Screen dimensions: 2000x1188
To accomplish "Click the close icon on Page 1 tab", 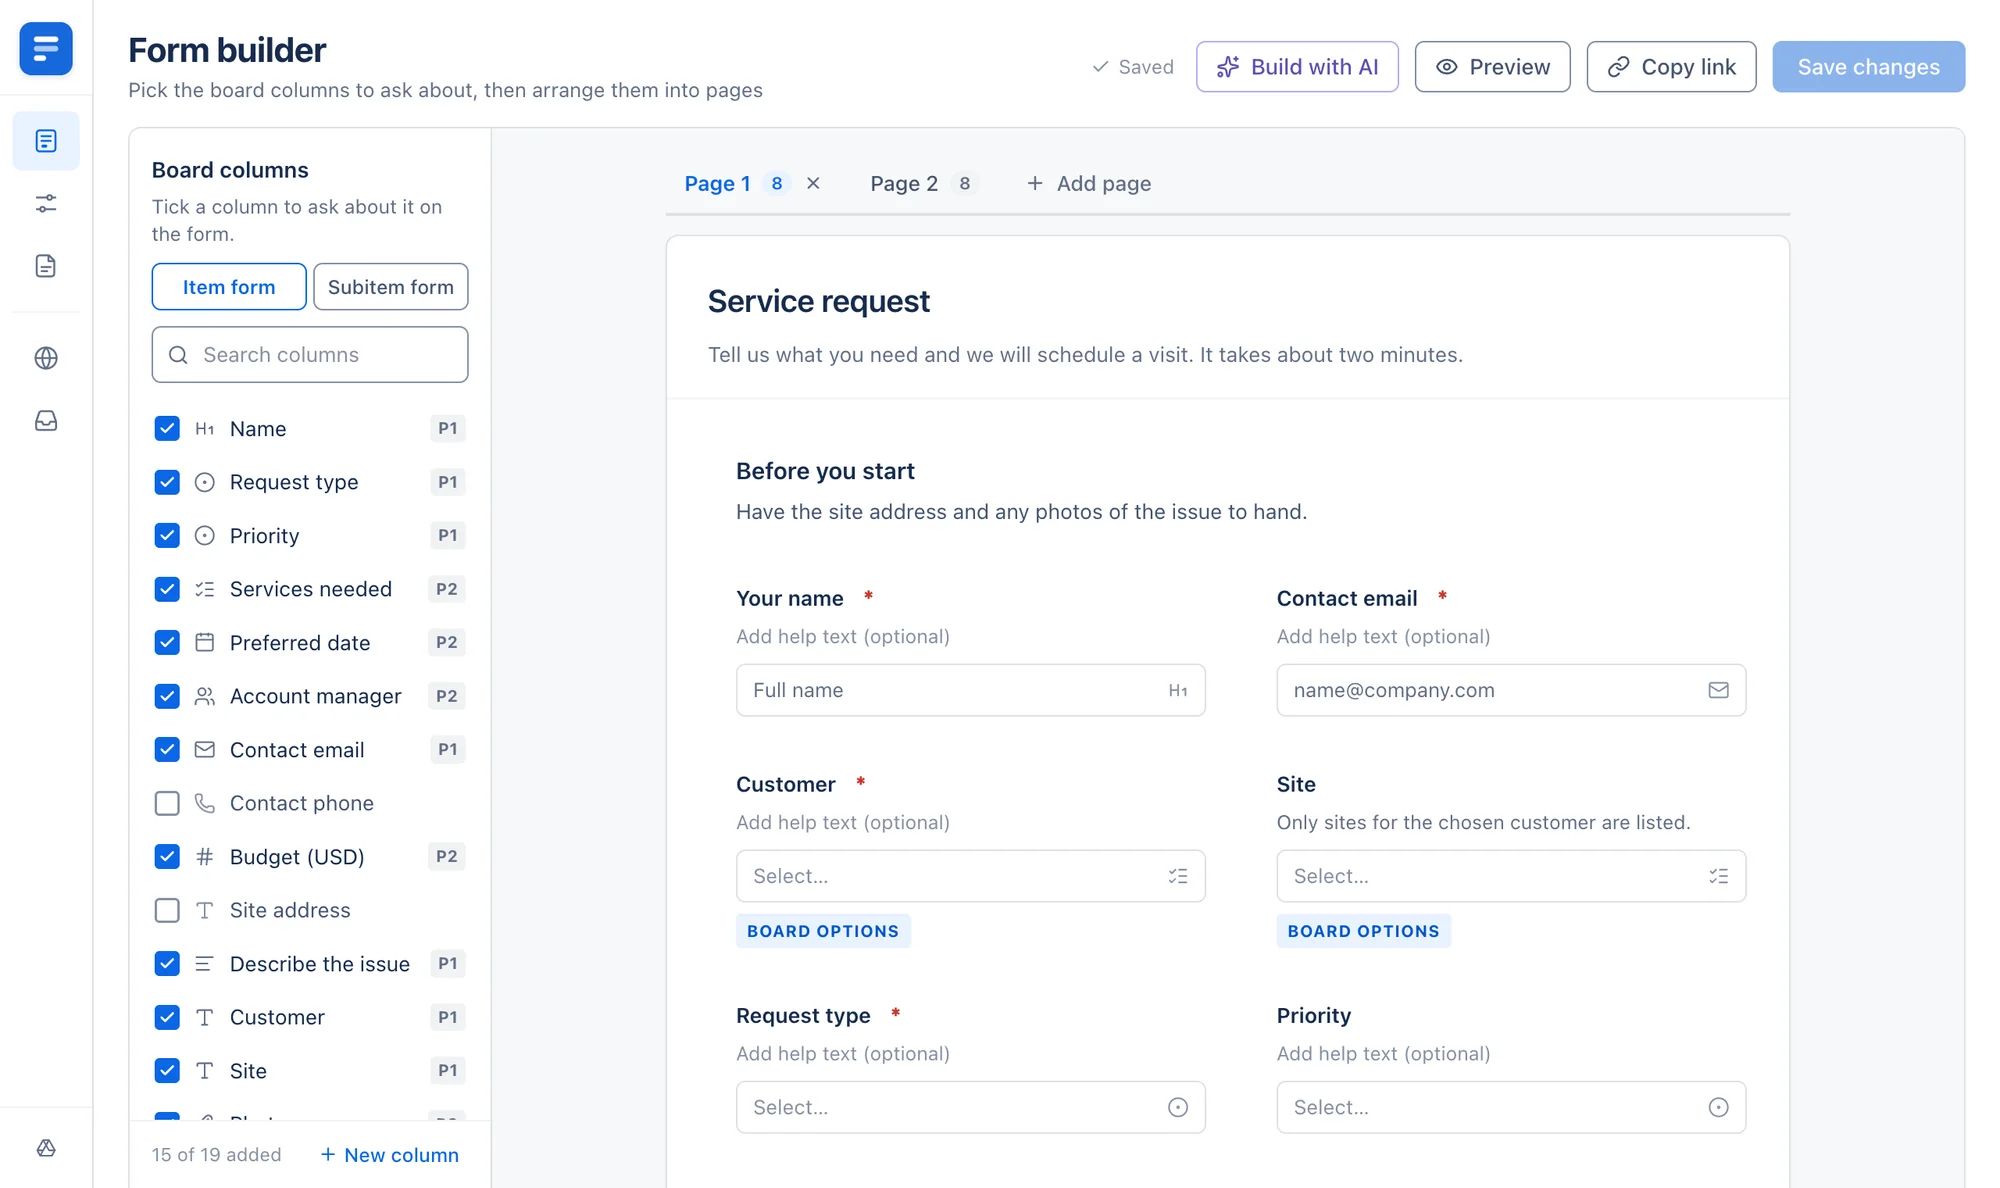I will (x=813, y=183).
